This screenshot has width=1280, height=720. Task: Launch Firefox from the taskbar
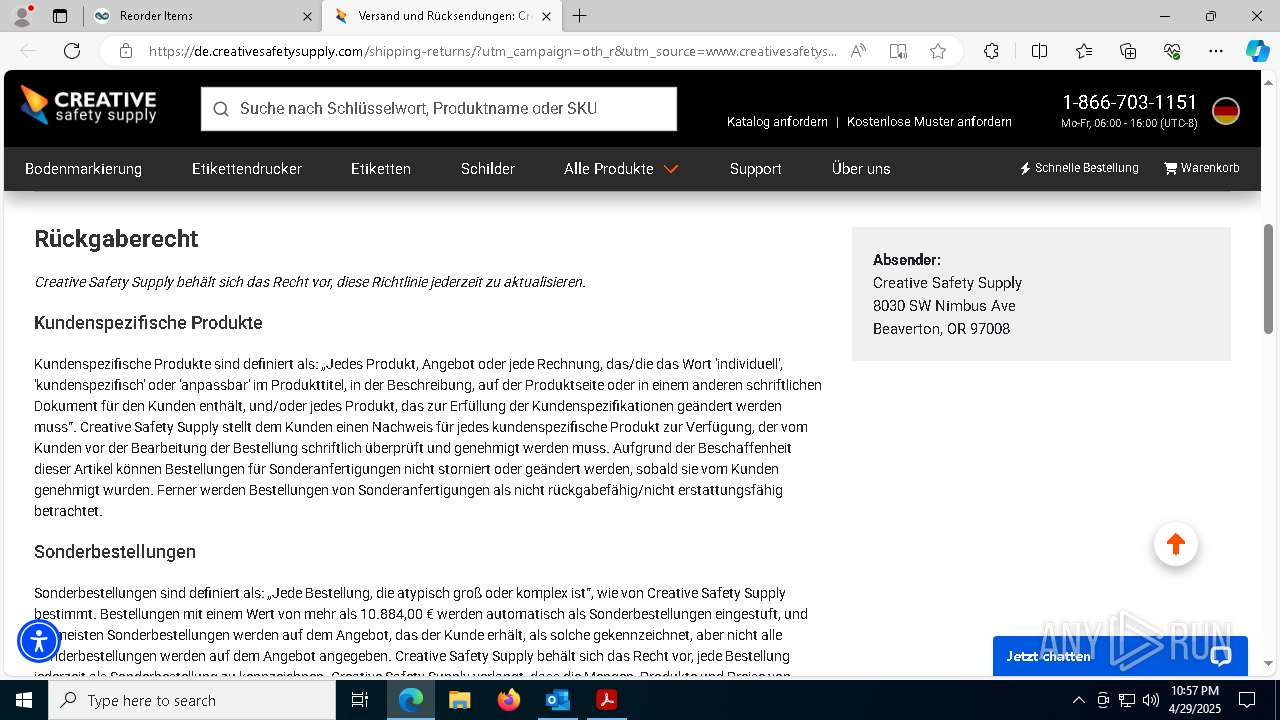click(x=509, y=700)
